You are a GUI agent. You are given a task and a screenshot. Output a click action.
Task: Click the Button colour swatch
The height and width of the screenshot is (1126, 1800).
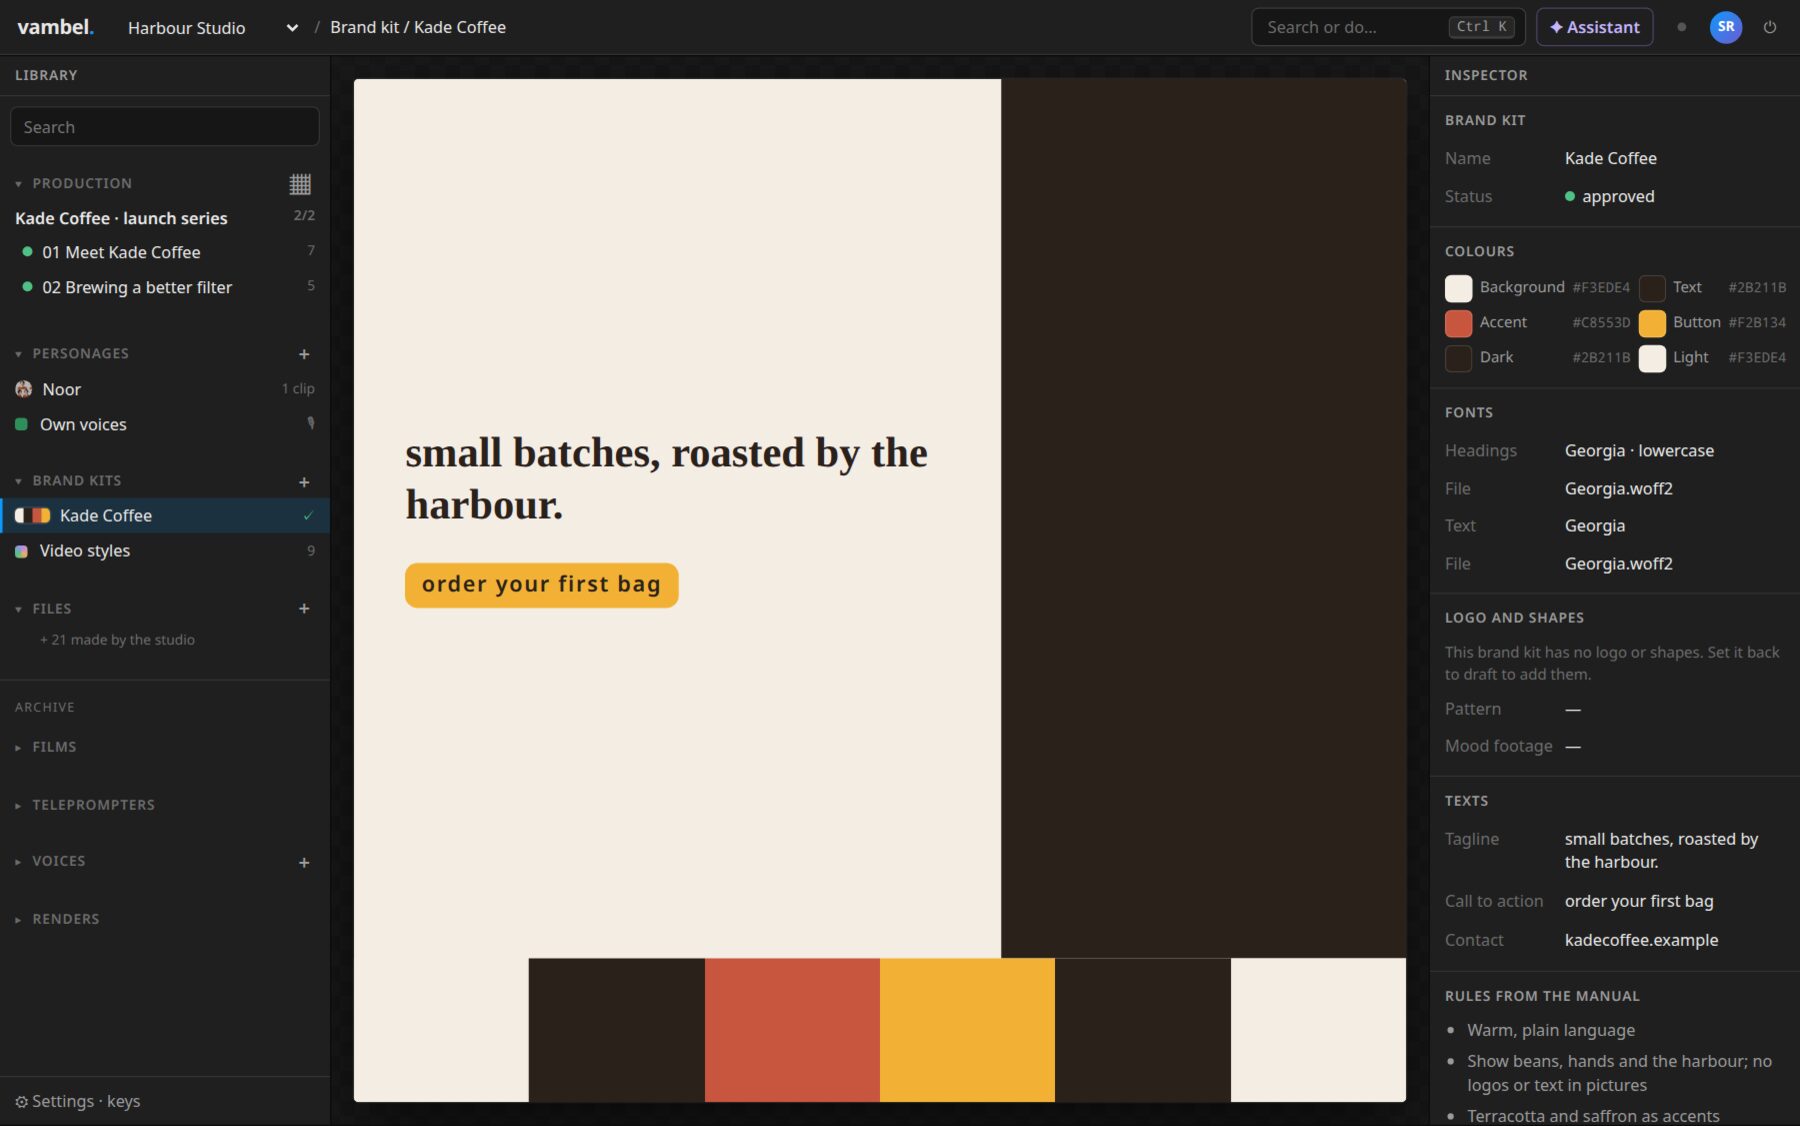pyautogui.click(x=1652, y=323)
